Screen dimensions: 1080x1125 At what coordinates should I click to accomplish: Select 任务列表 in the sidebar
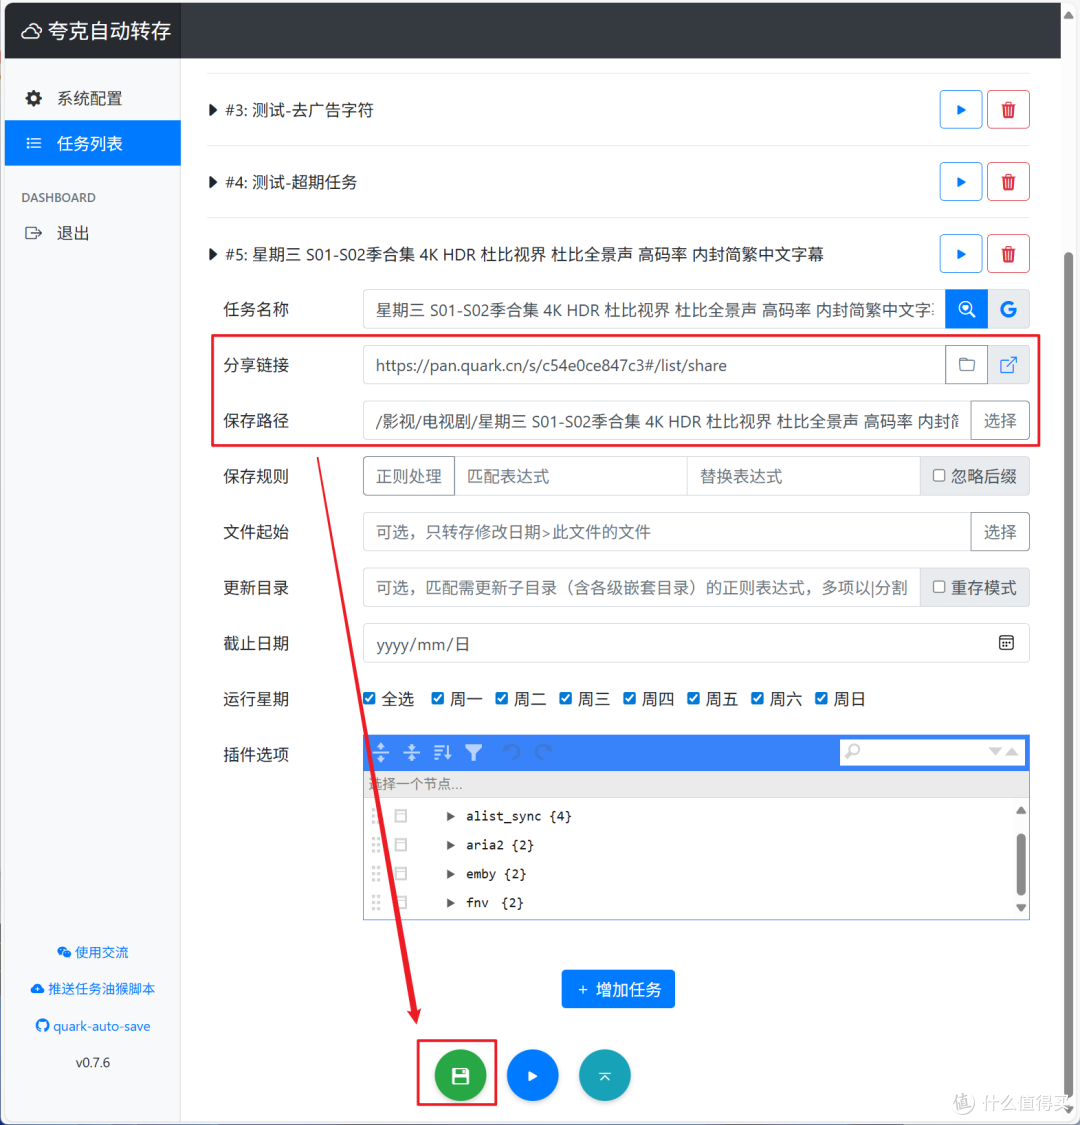pos(93,143)
